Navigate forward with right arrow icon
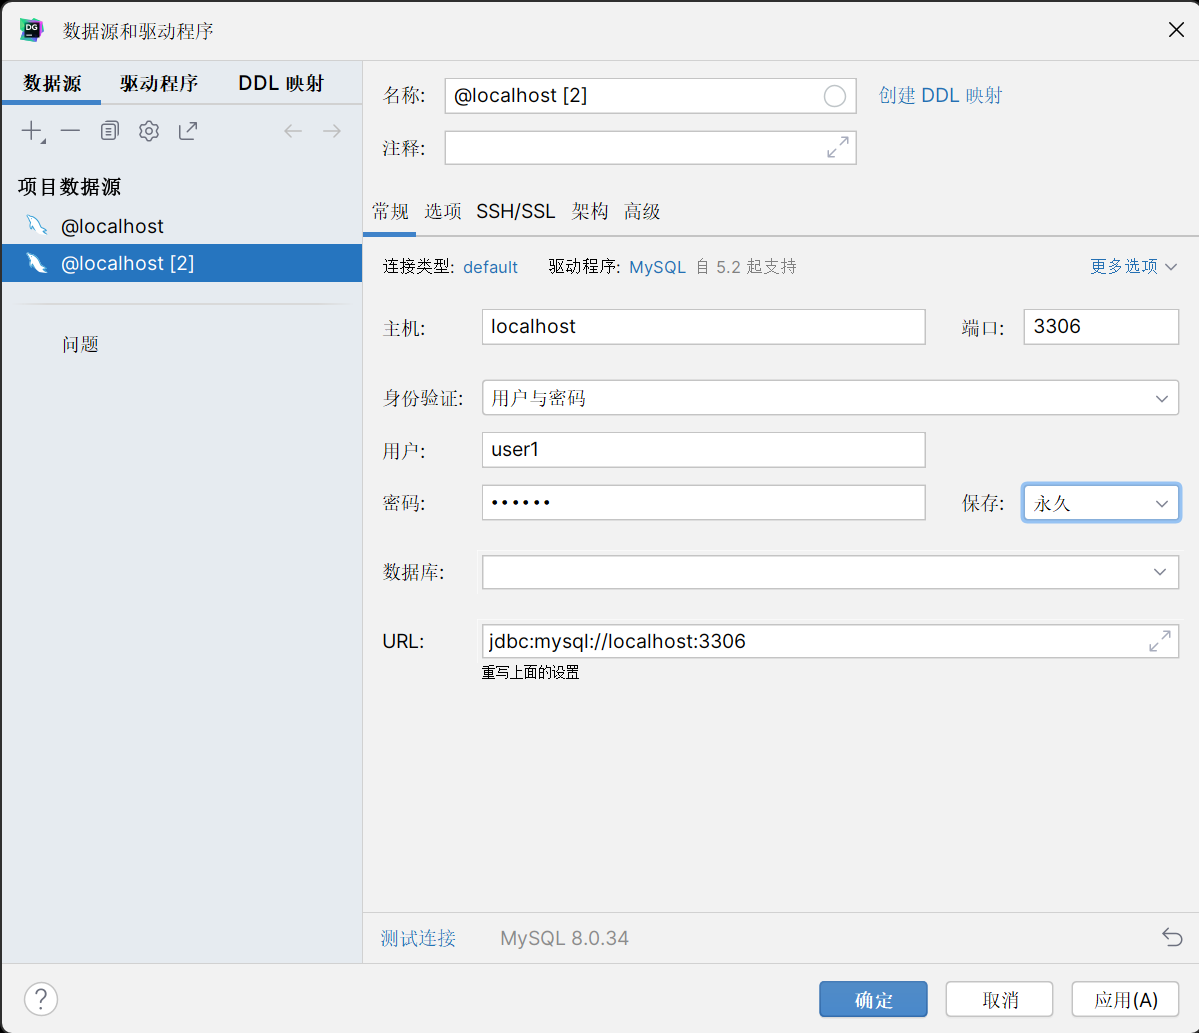Image resolution: width=1199 pixels, height=1033 pixels. pyautogui.click(x=332, y=132)
